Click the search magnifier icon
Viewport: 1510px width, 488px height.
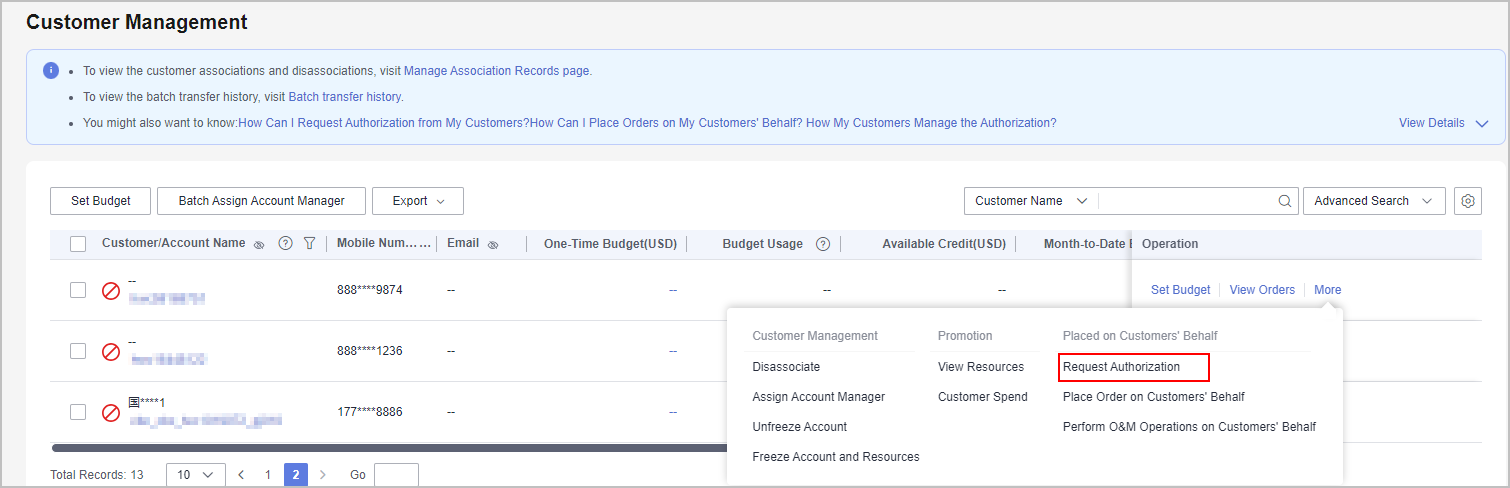1285,201
